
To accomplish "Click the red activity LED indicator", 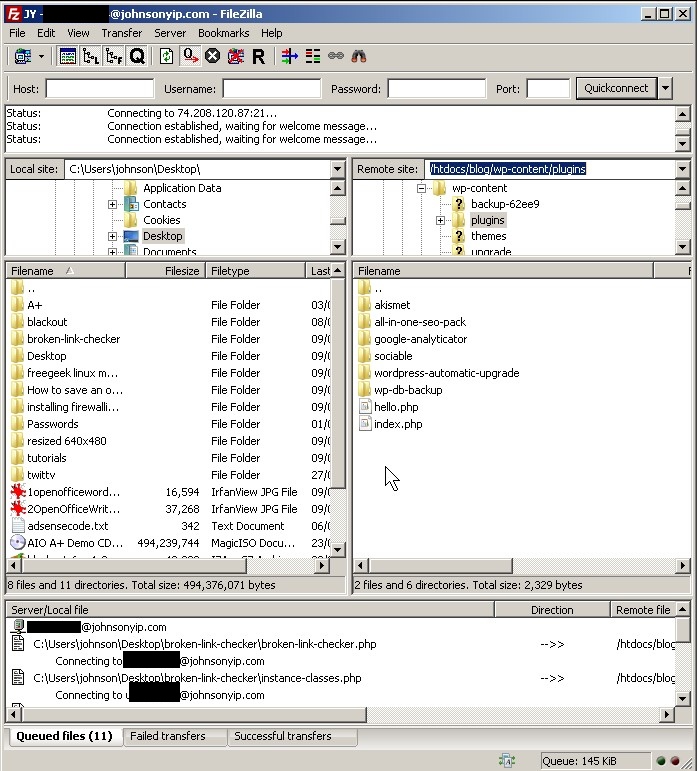I will 675,761.
